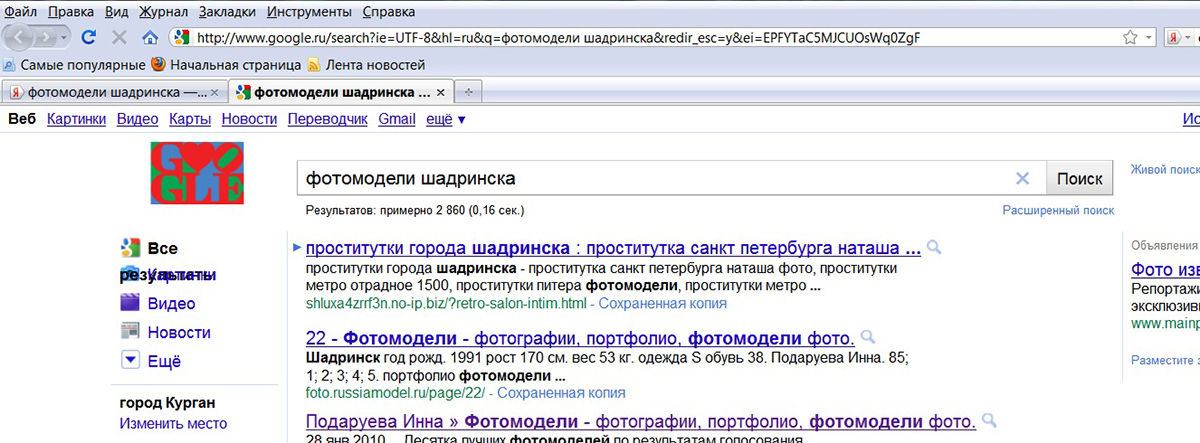Open the 22 - Фотомодели result
1200x443 pixels.
[x=580, y=337]
